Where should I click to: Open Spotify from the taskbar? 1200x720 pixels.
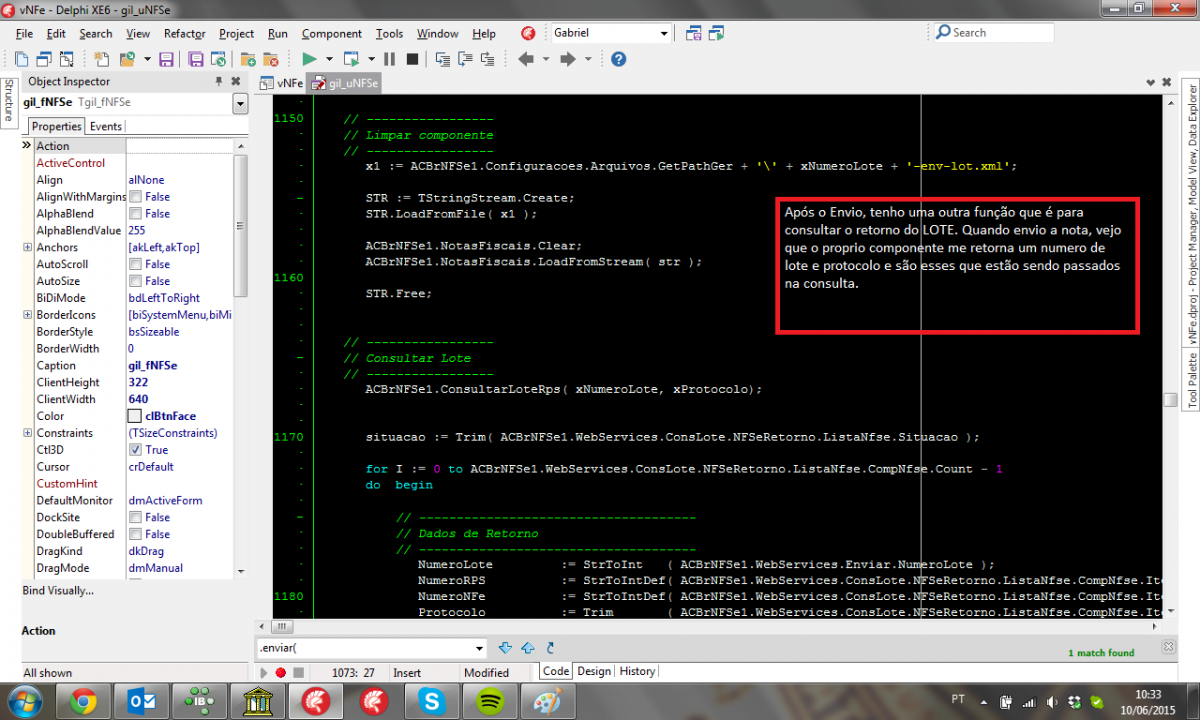click(491, 700)
